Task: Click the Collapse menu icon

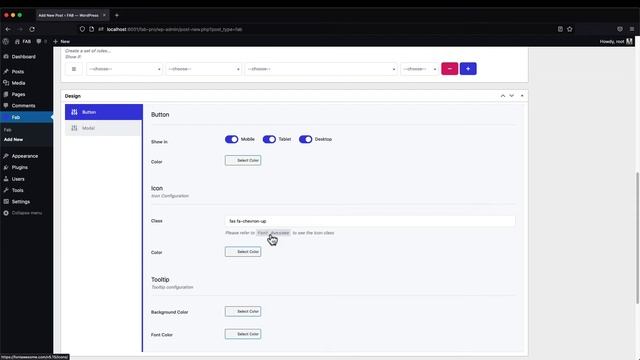Action: tap(6, 213)
